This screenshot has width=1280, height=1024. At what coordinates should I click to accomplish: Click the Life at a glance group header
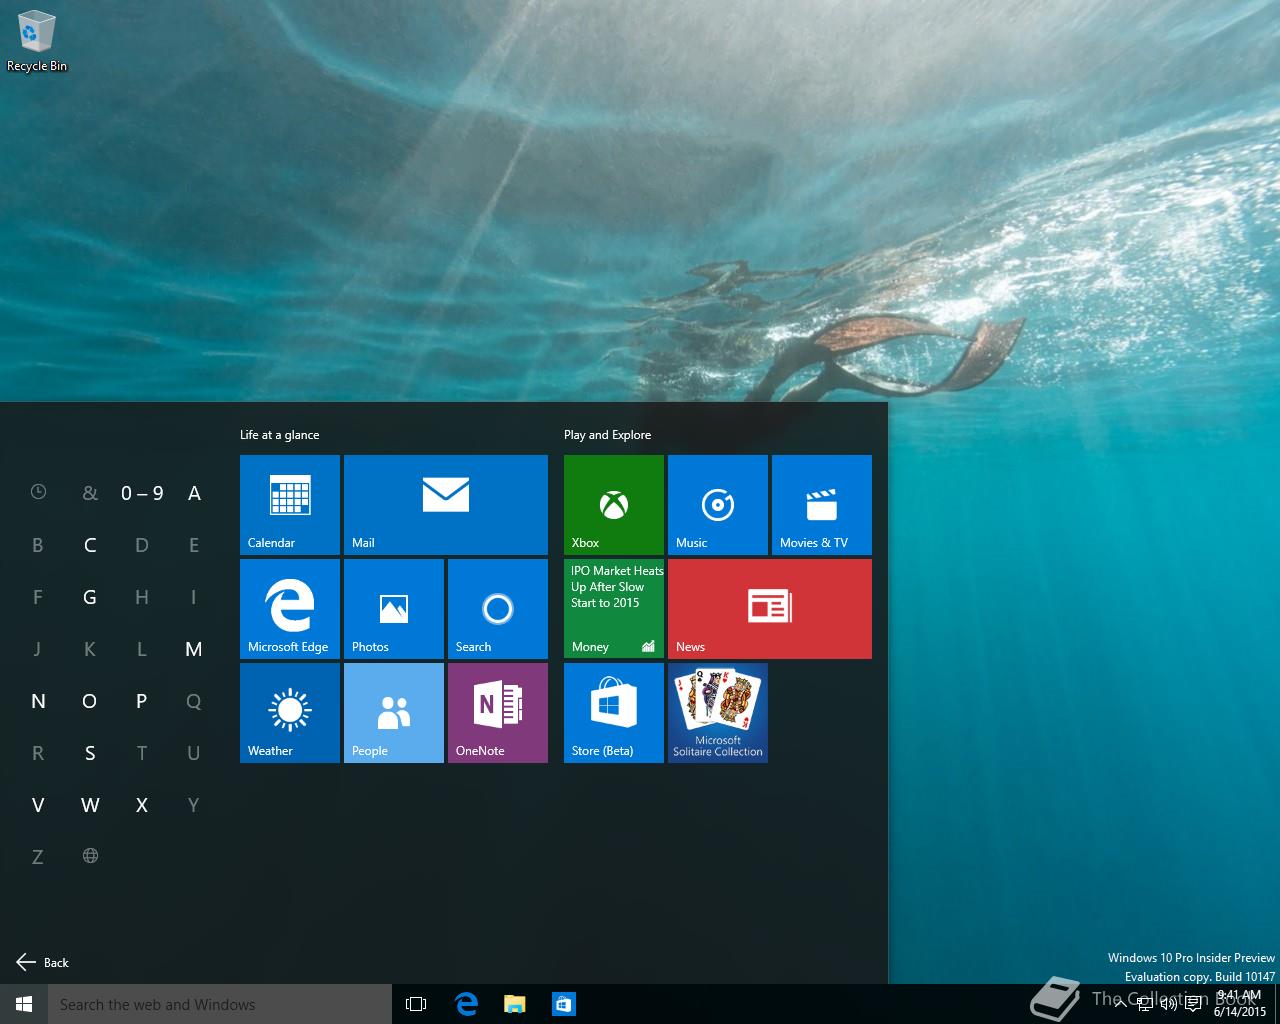pos(279,434)
